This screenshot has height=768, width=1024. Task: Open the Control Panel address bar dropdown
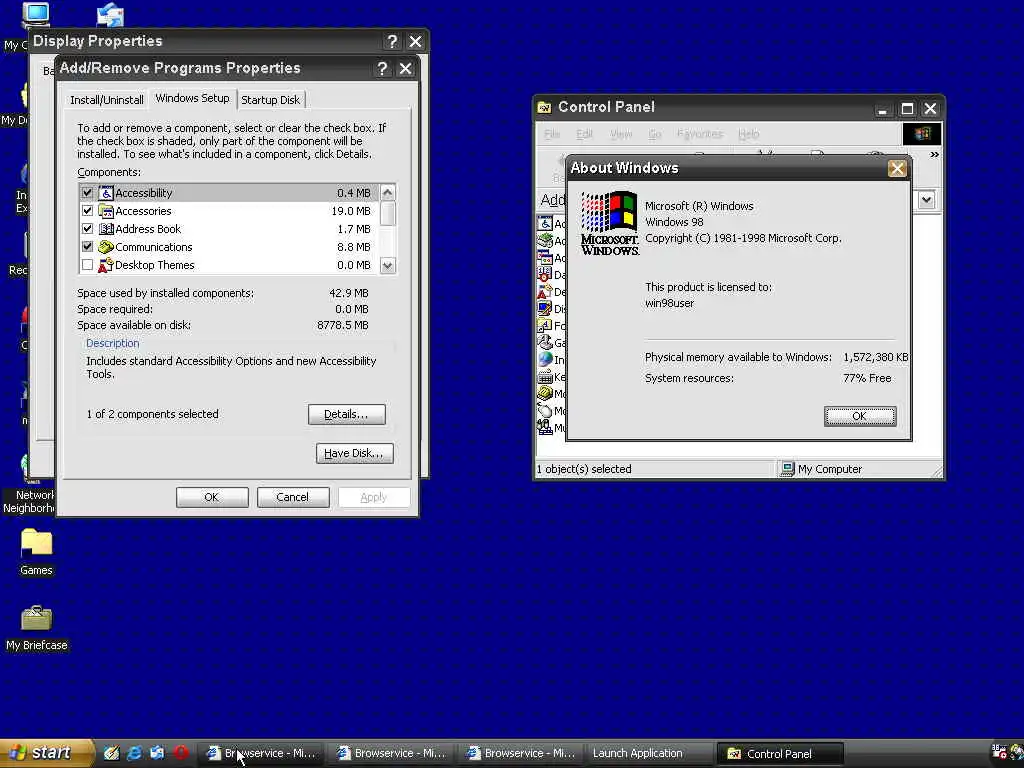click(926, 200)
